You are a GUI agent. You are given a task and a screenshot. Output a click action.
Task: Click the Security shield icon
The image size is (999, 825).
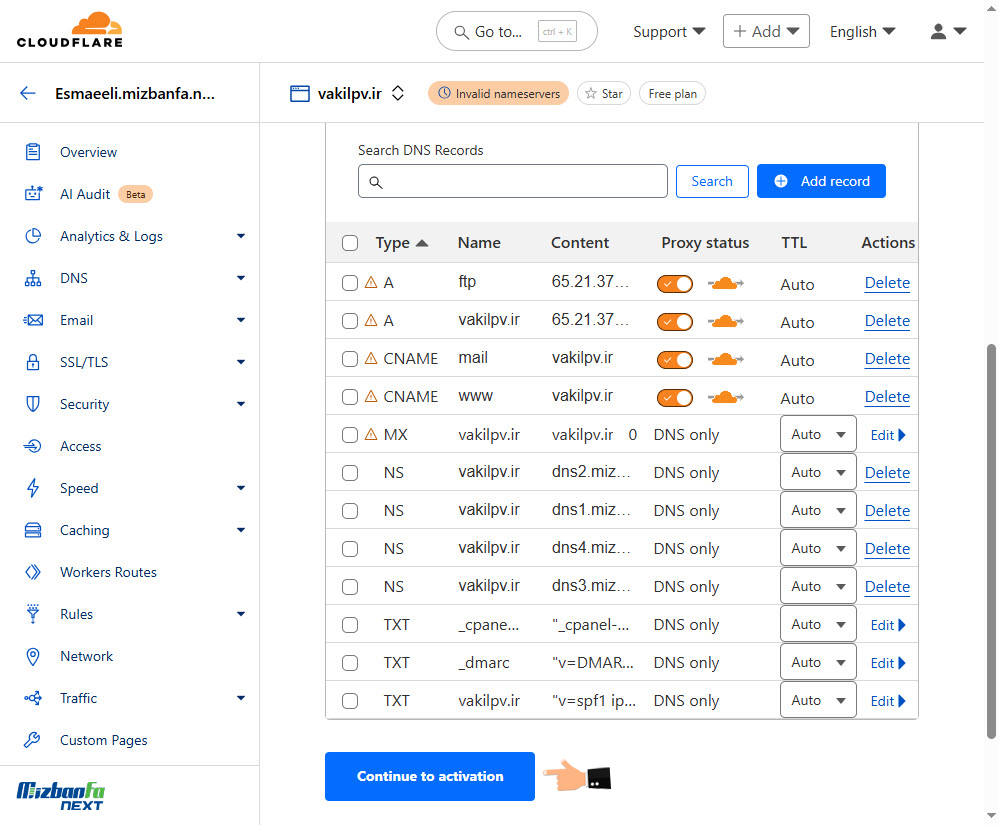(x=33, y=404)
